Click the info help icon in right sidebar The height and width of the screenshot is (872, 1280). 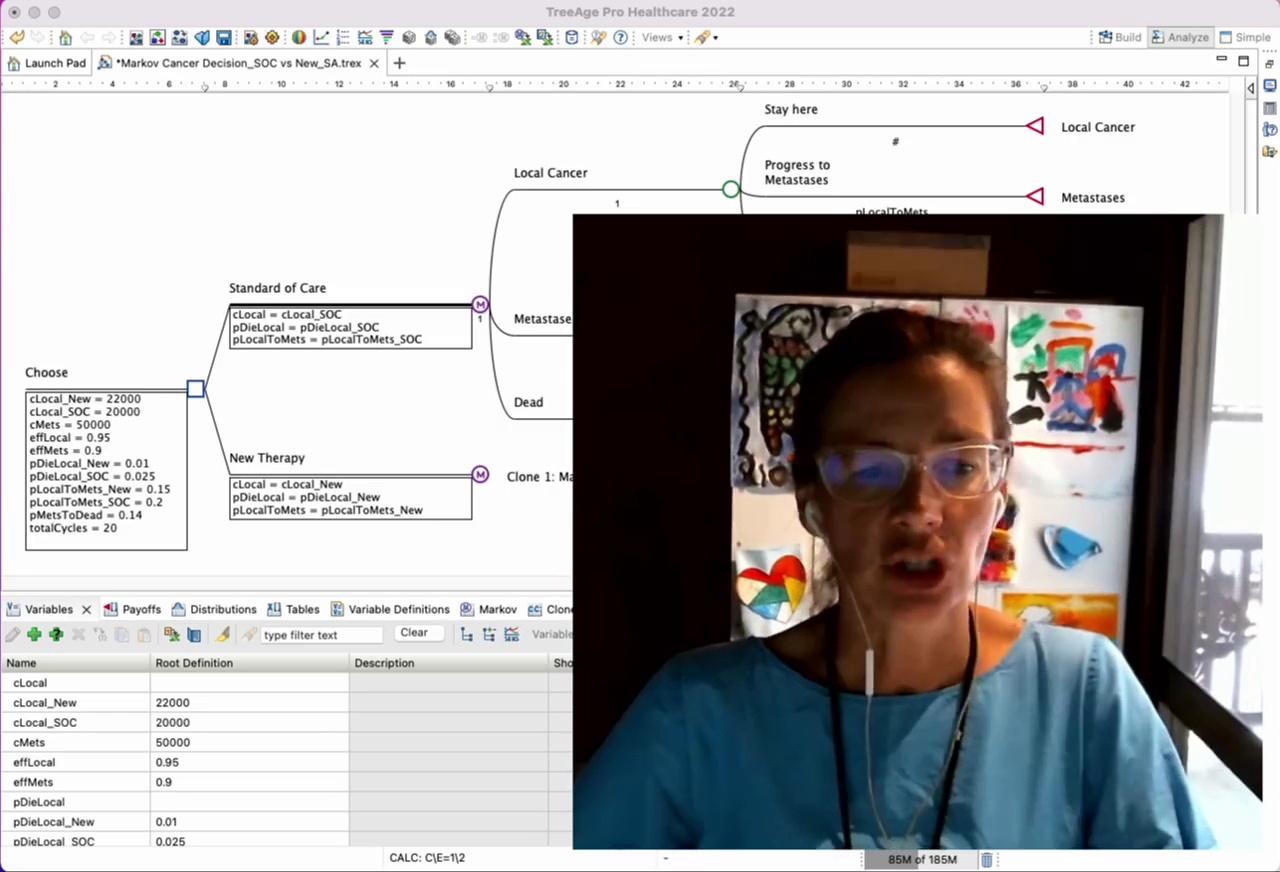coord(1270,130)
